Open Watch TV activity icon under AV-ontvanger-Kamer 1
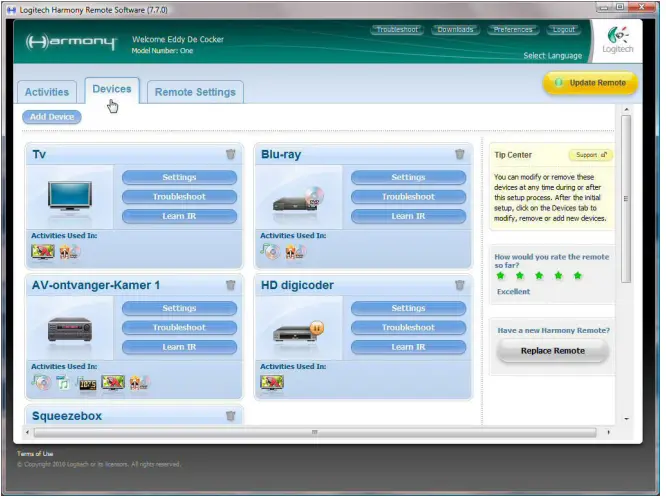The width and height of the screenshot is (666, 499). pos(113,385)
